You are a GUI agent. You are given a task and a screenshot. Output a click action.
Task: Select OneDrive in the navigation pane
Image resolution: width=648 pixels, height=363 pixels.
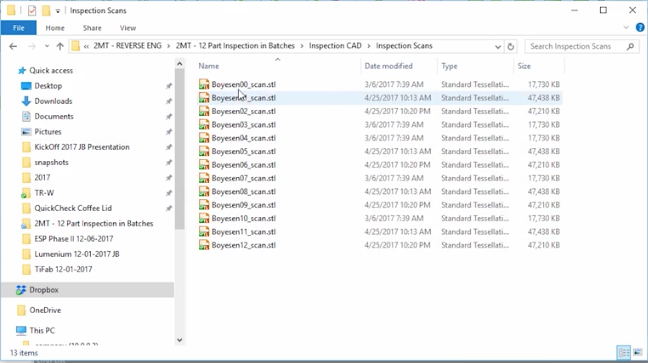(x=45, y=310)
